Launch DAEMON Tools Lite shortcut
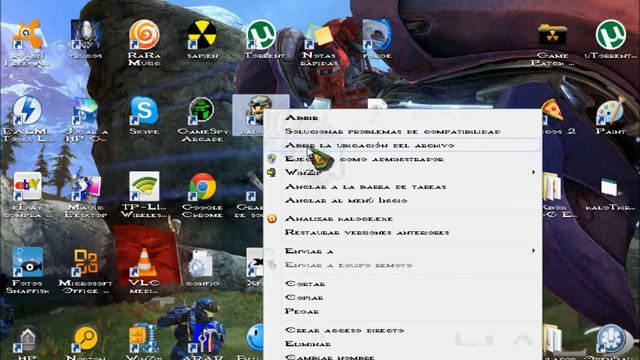 coord(27,111)
